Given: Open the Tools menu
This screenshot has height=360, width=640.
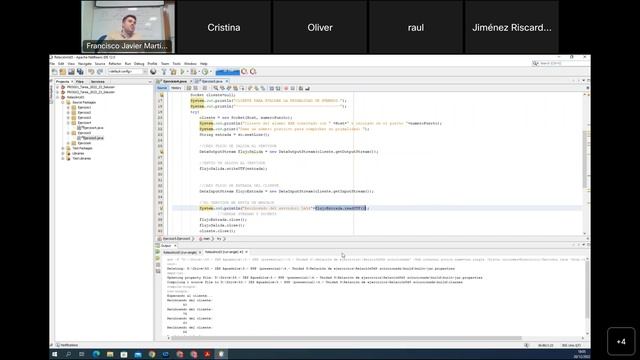Looking at the screenshot, I should (x=176, y=64).
